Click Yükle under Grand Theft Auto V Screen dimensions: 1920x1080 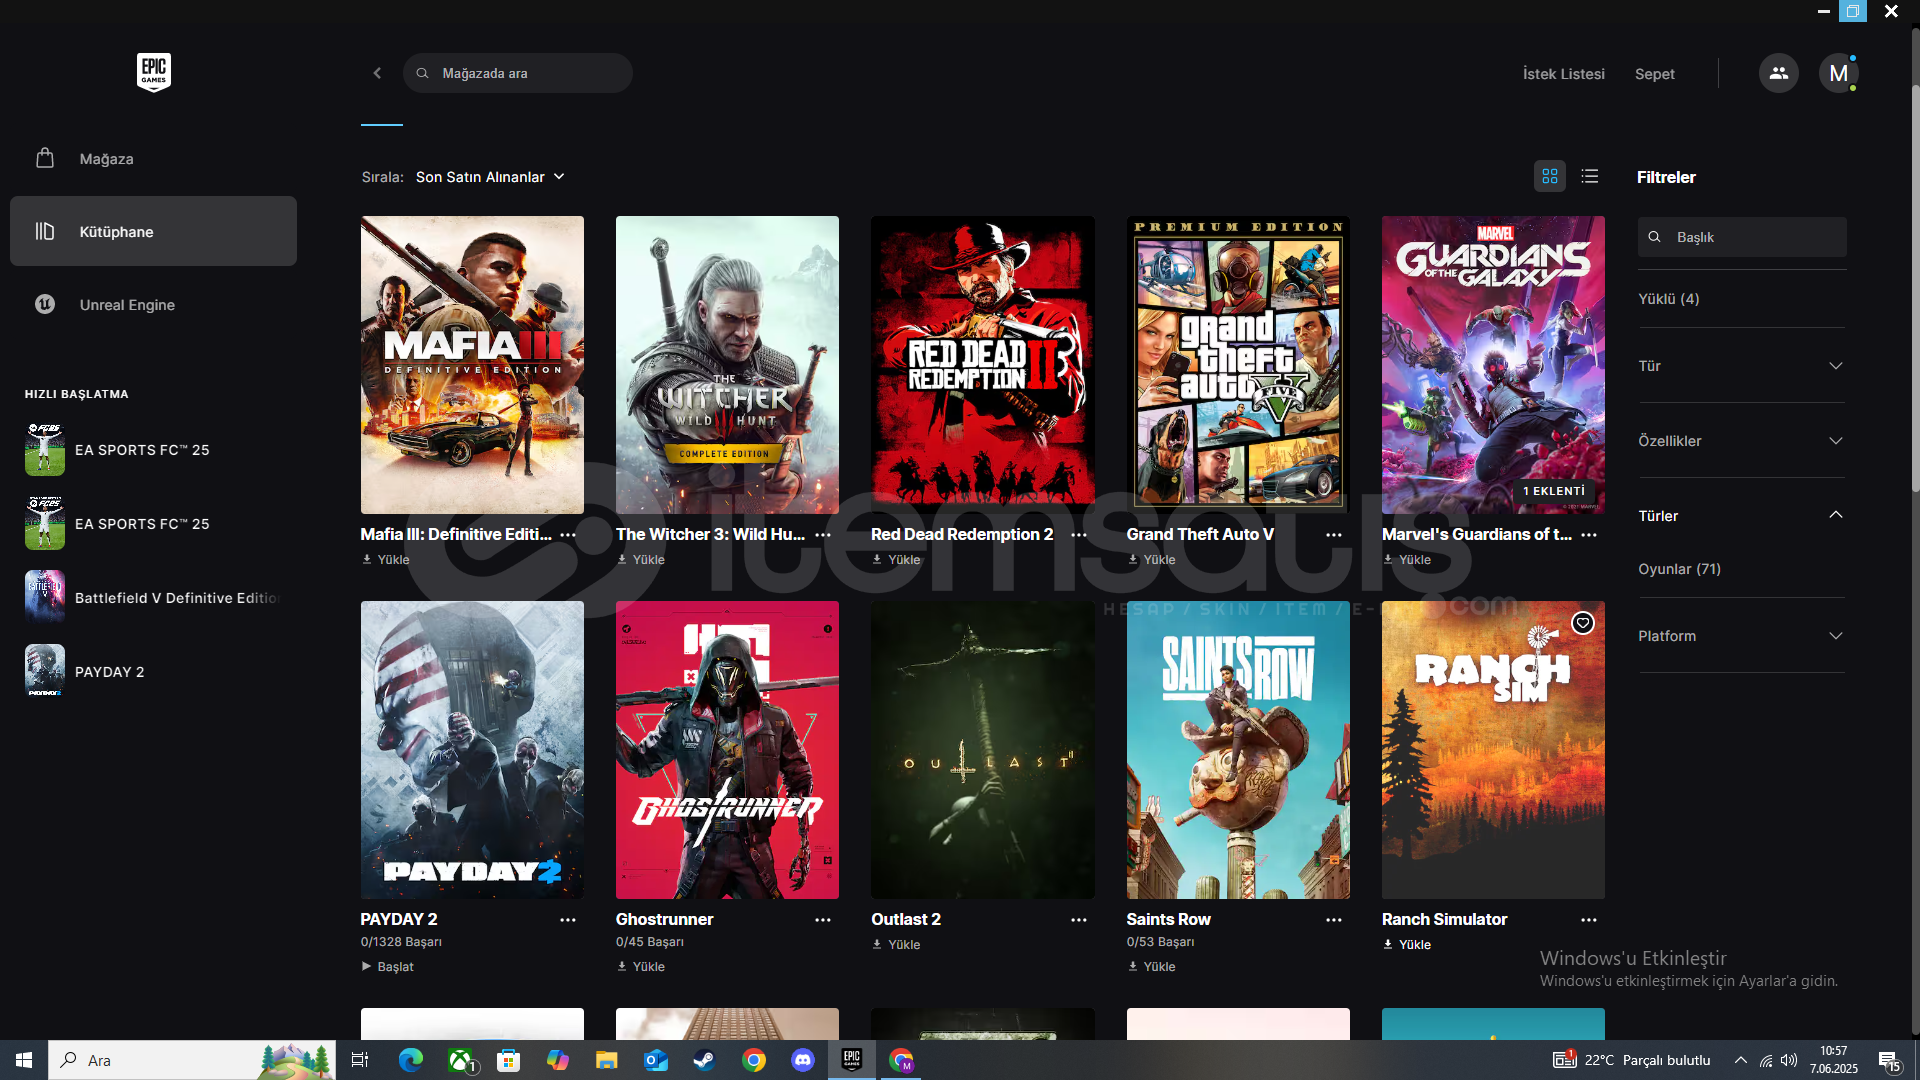tap(1152, 560)
